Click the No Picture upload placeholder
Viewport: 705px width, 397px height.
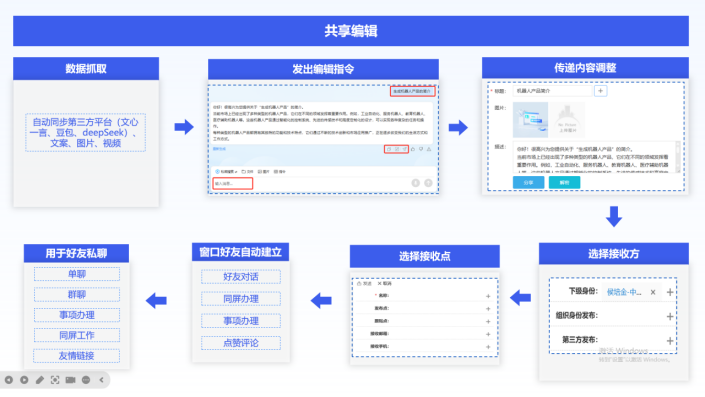pos(567,120)
